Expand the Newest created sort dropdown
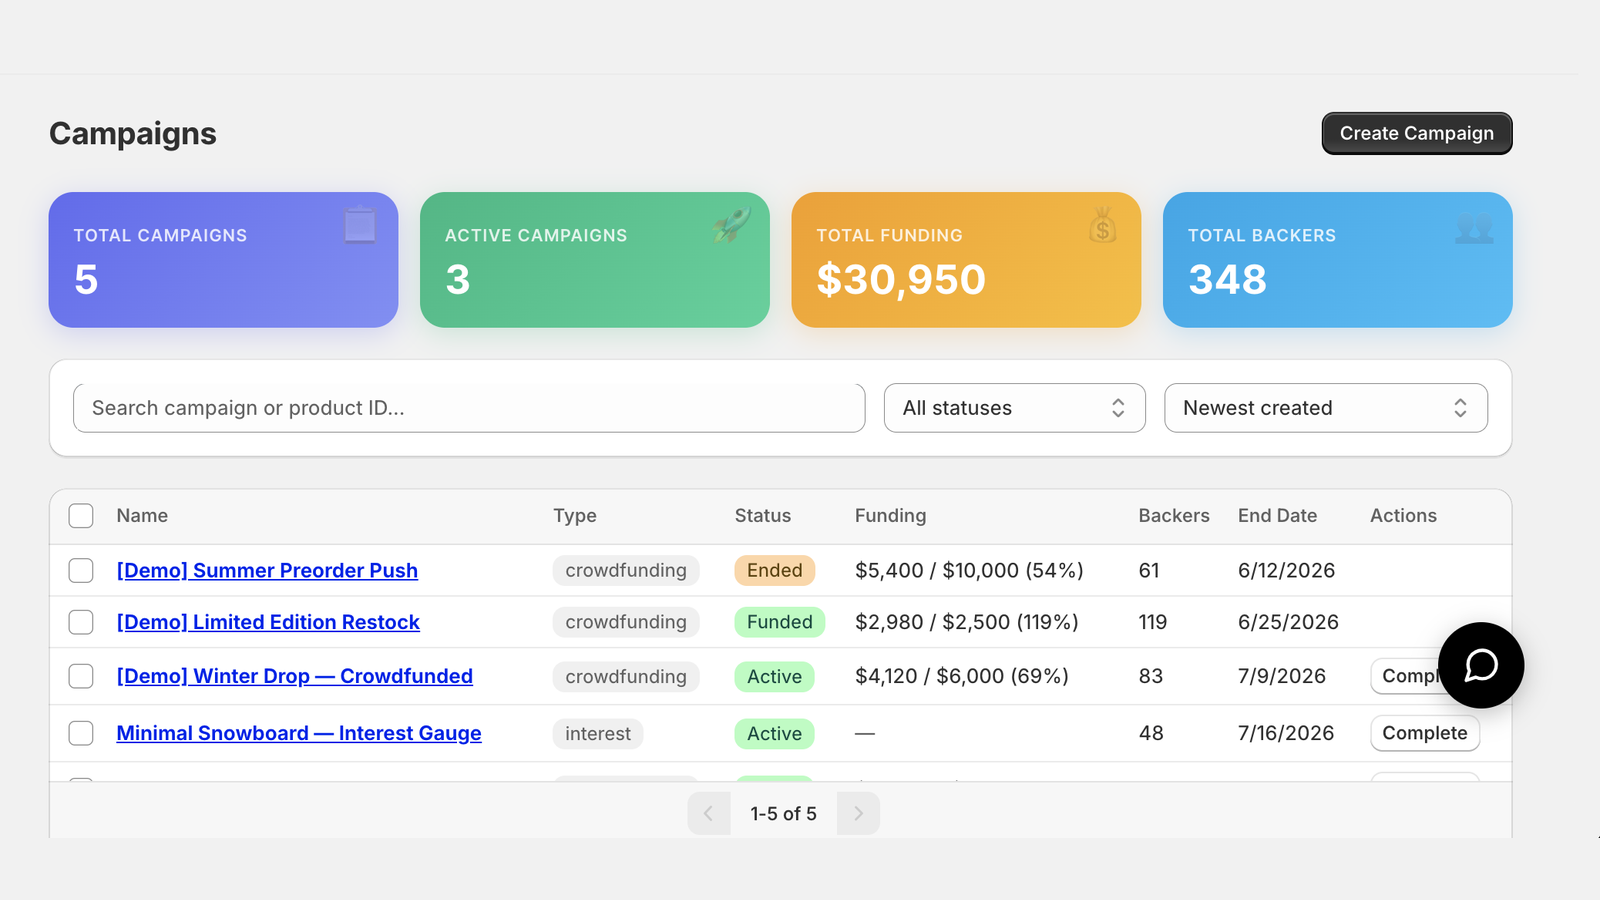Screen dimensions: 1600x900 coord(1325,408)
